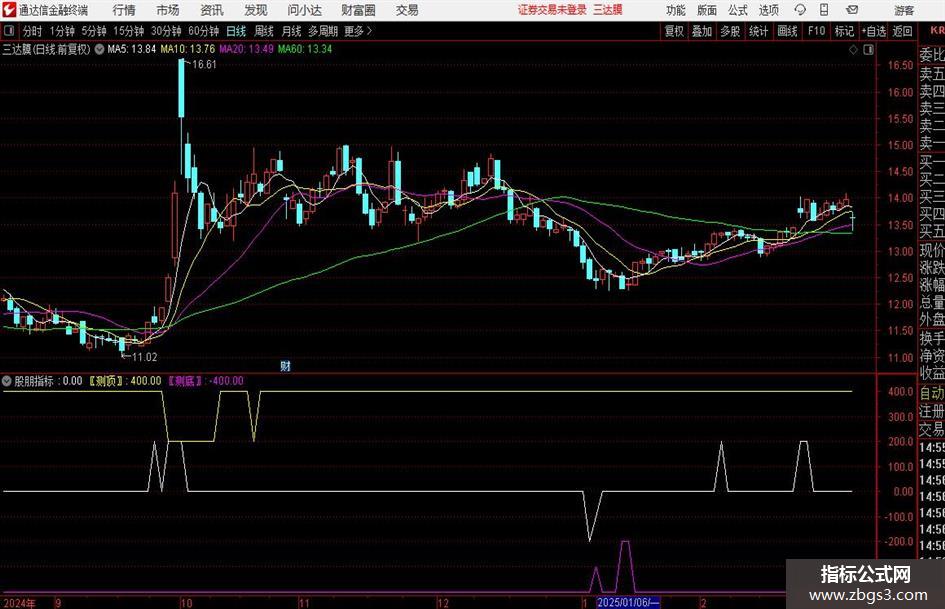Open the 财富圈 menu
The width and height of the screenshot is (945, 609).
tap(358, 10)
